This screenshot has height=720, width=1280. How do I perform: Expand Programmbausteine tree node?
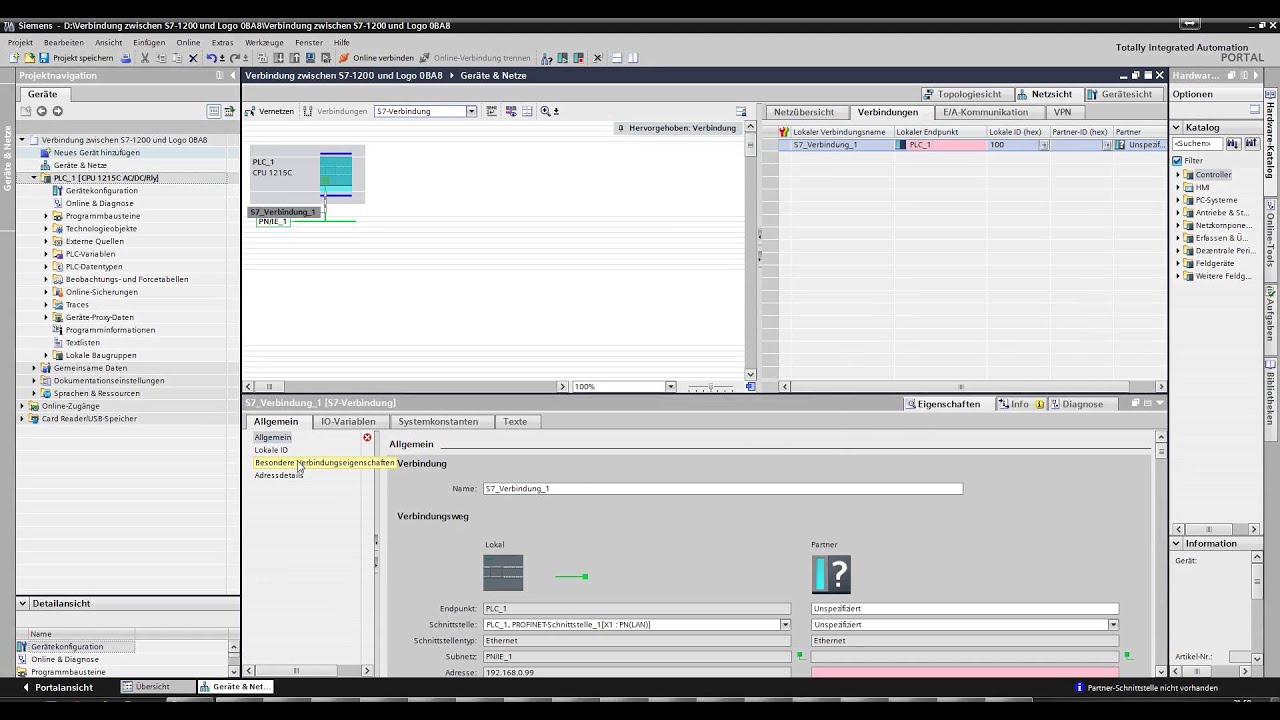coord(46,216)
